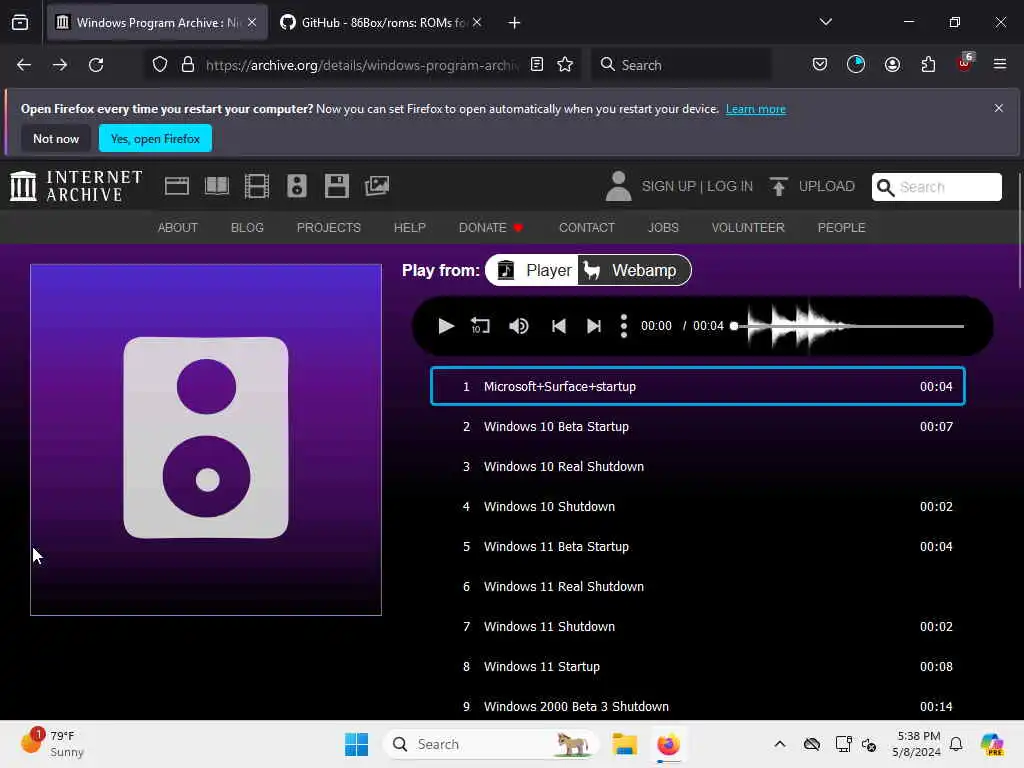This screenshot has height=768, width=1024.
Task: Open the Texts (books) section icon
Action: click(x=217, y=187)
